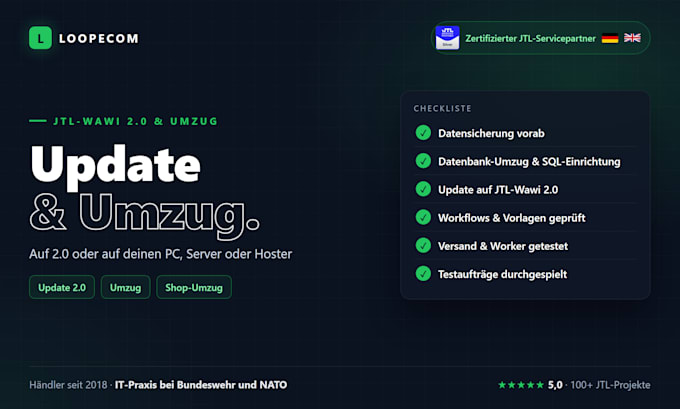
Task: Click the text 'Testaufträge durchgespielt'
Action: (502, 274)
